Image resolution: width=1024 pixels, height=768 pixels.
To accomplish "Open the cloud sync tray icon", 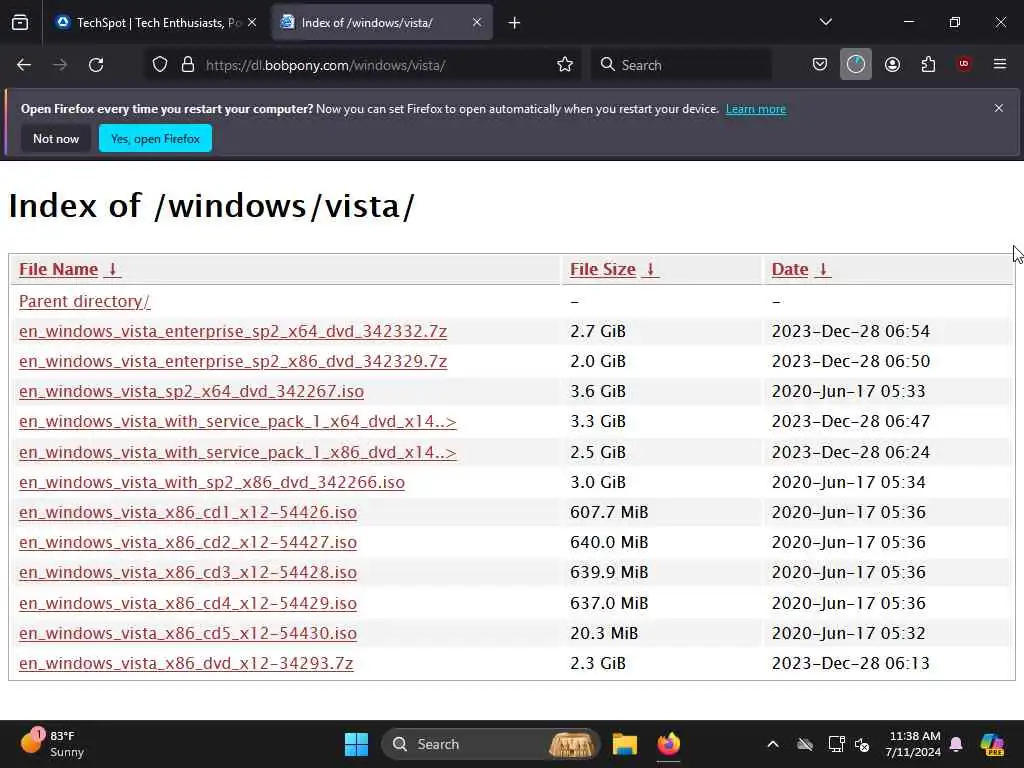I will (x=805, y=744).
